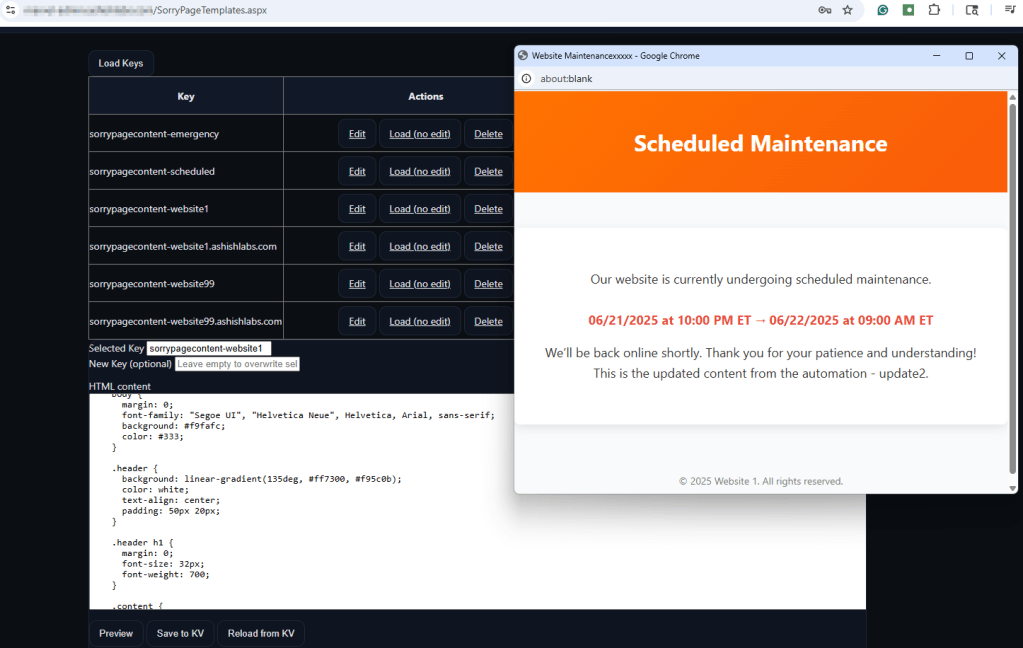The height and width of the screenshot is (648, 1023).
Task: Click the Load Keys button
Action: pos(121,63)
